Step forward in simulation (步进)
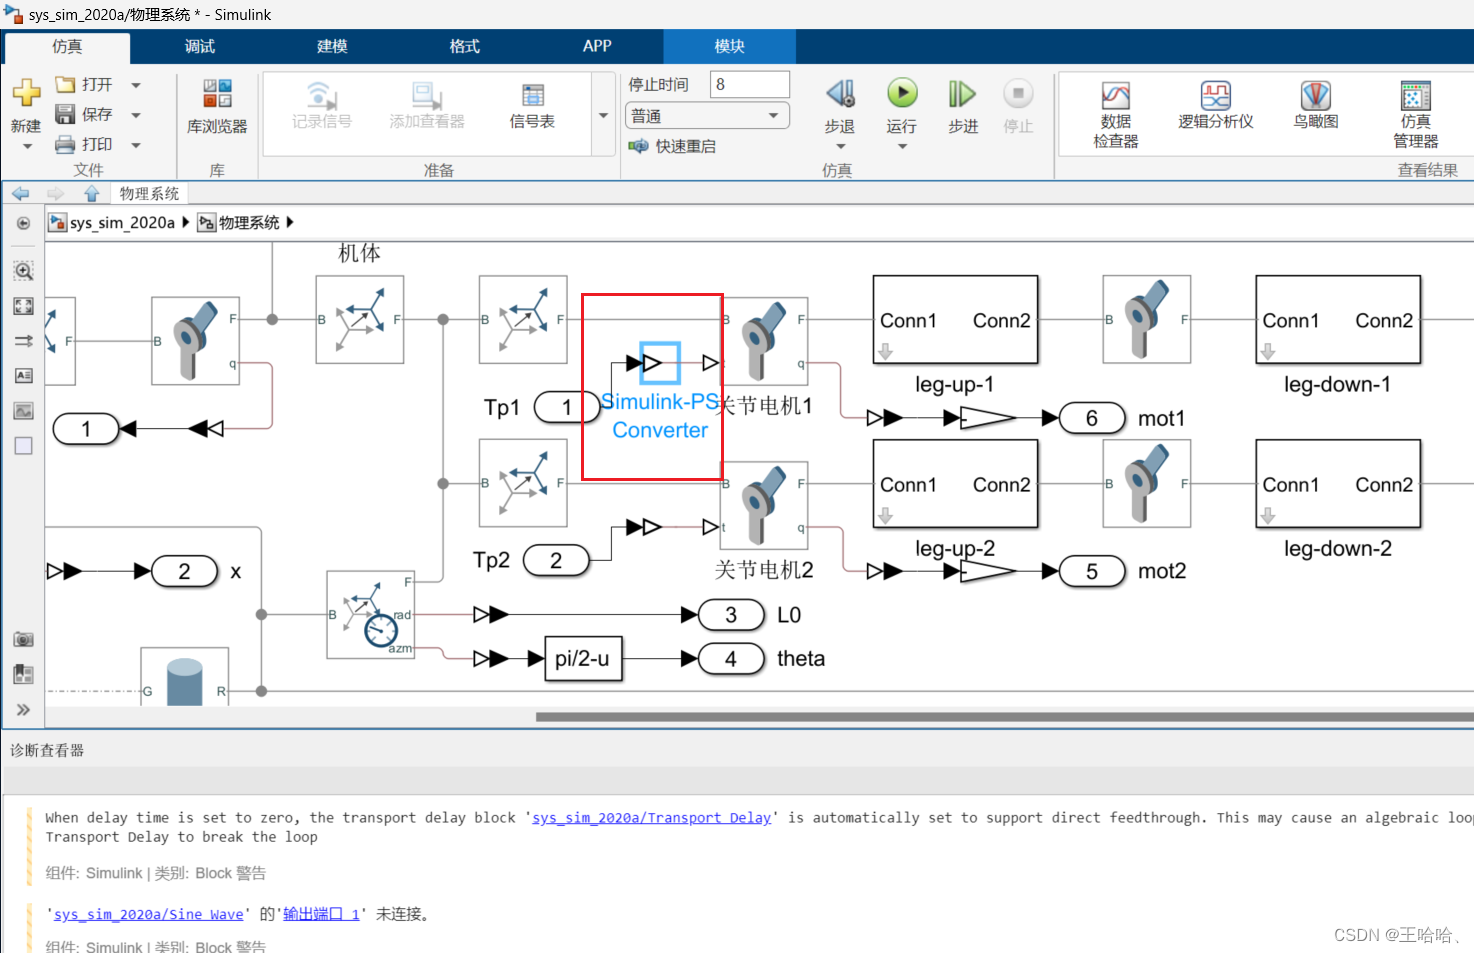Image resolution: width=1474 pixels, height=953 pixels. click(963, 106)
